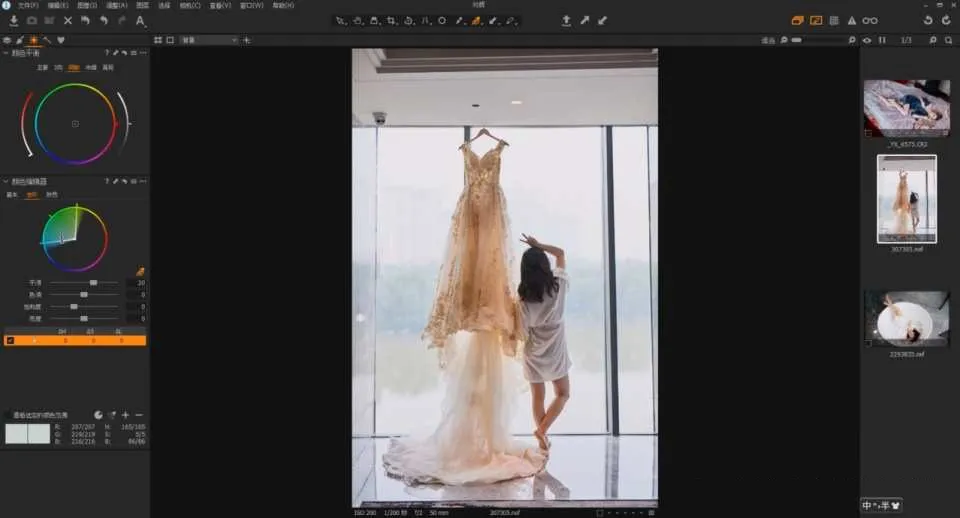Viewport: 960px width, 518px height.
Task: Click the plus button to add a layer
Action: point(247,40)
